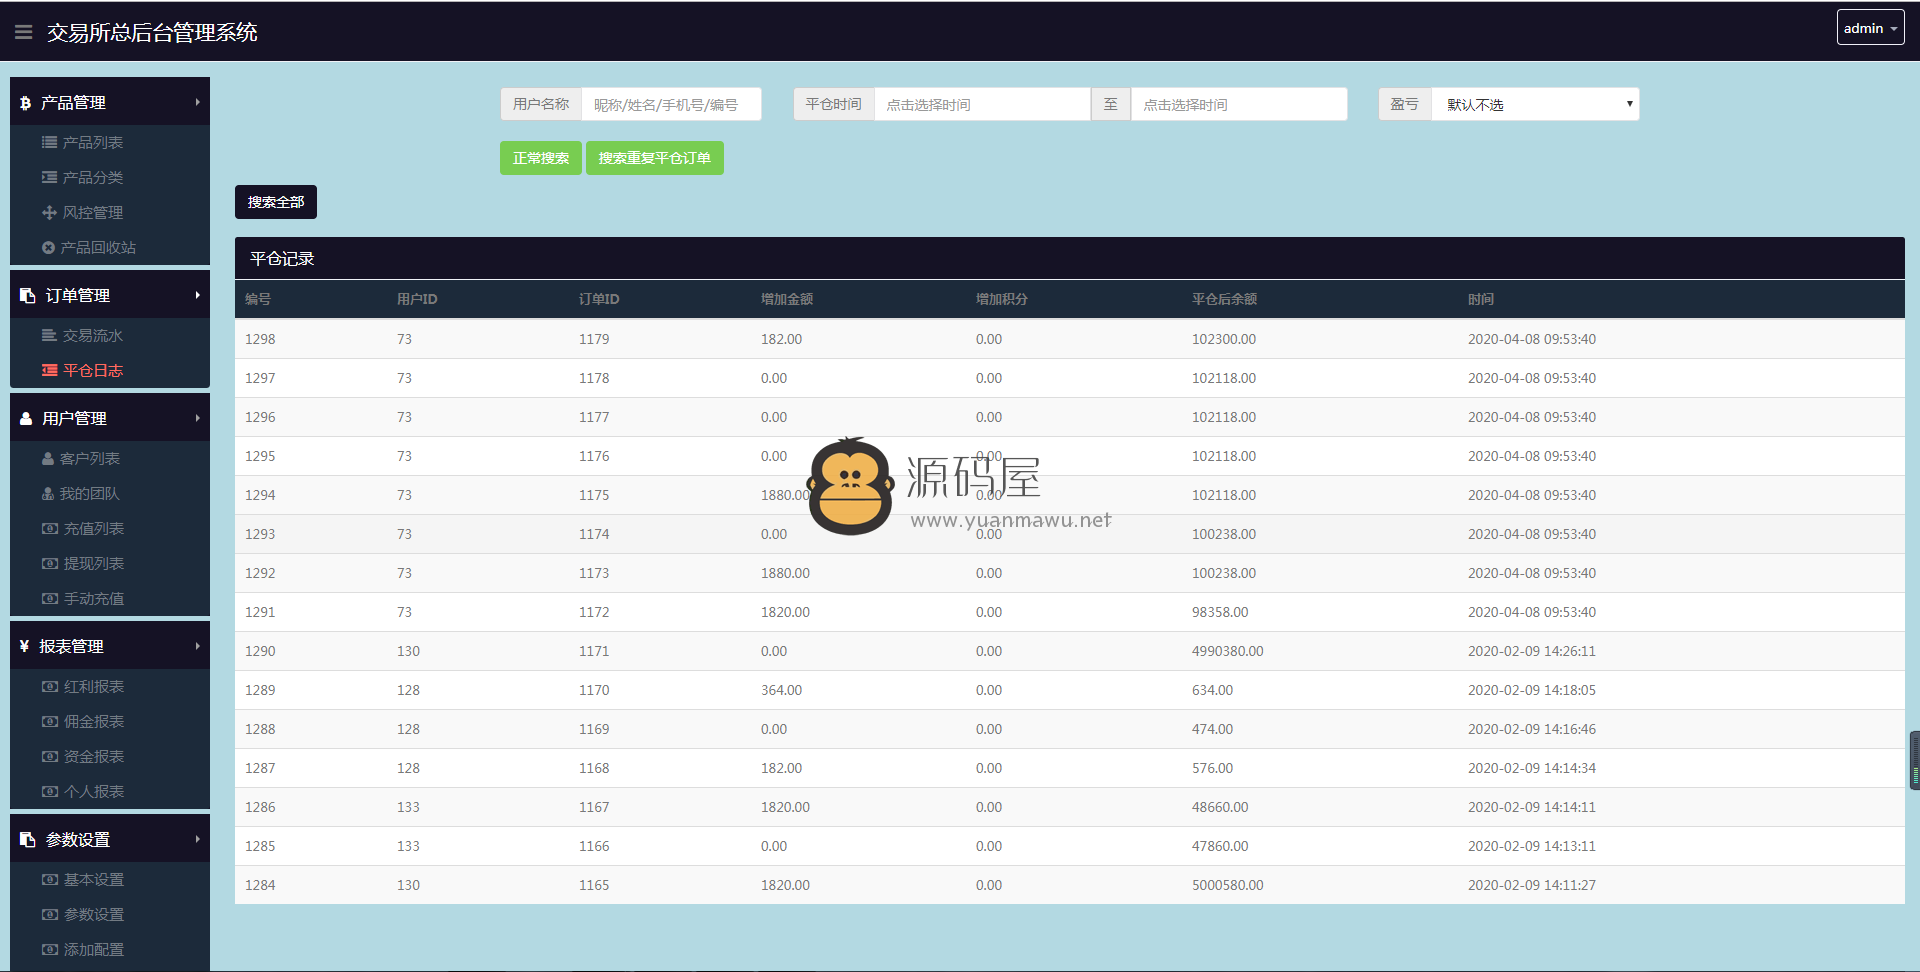Click the money icon beside 手动充值
Image resolution: width=1920 pixels, height=972 pixels.
(49, 598)
